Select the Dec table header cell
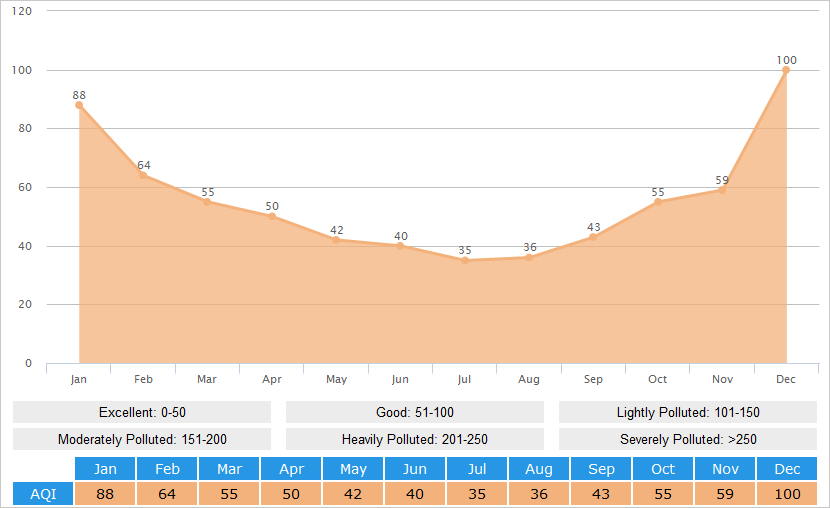This screenshot has height=508, width=830. coord(787,469)
